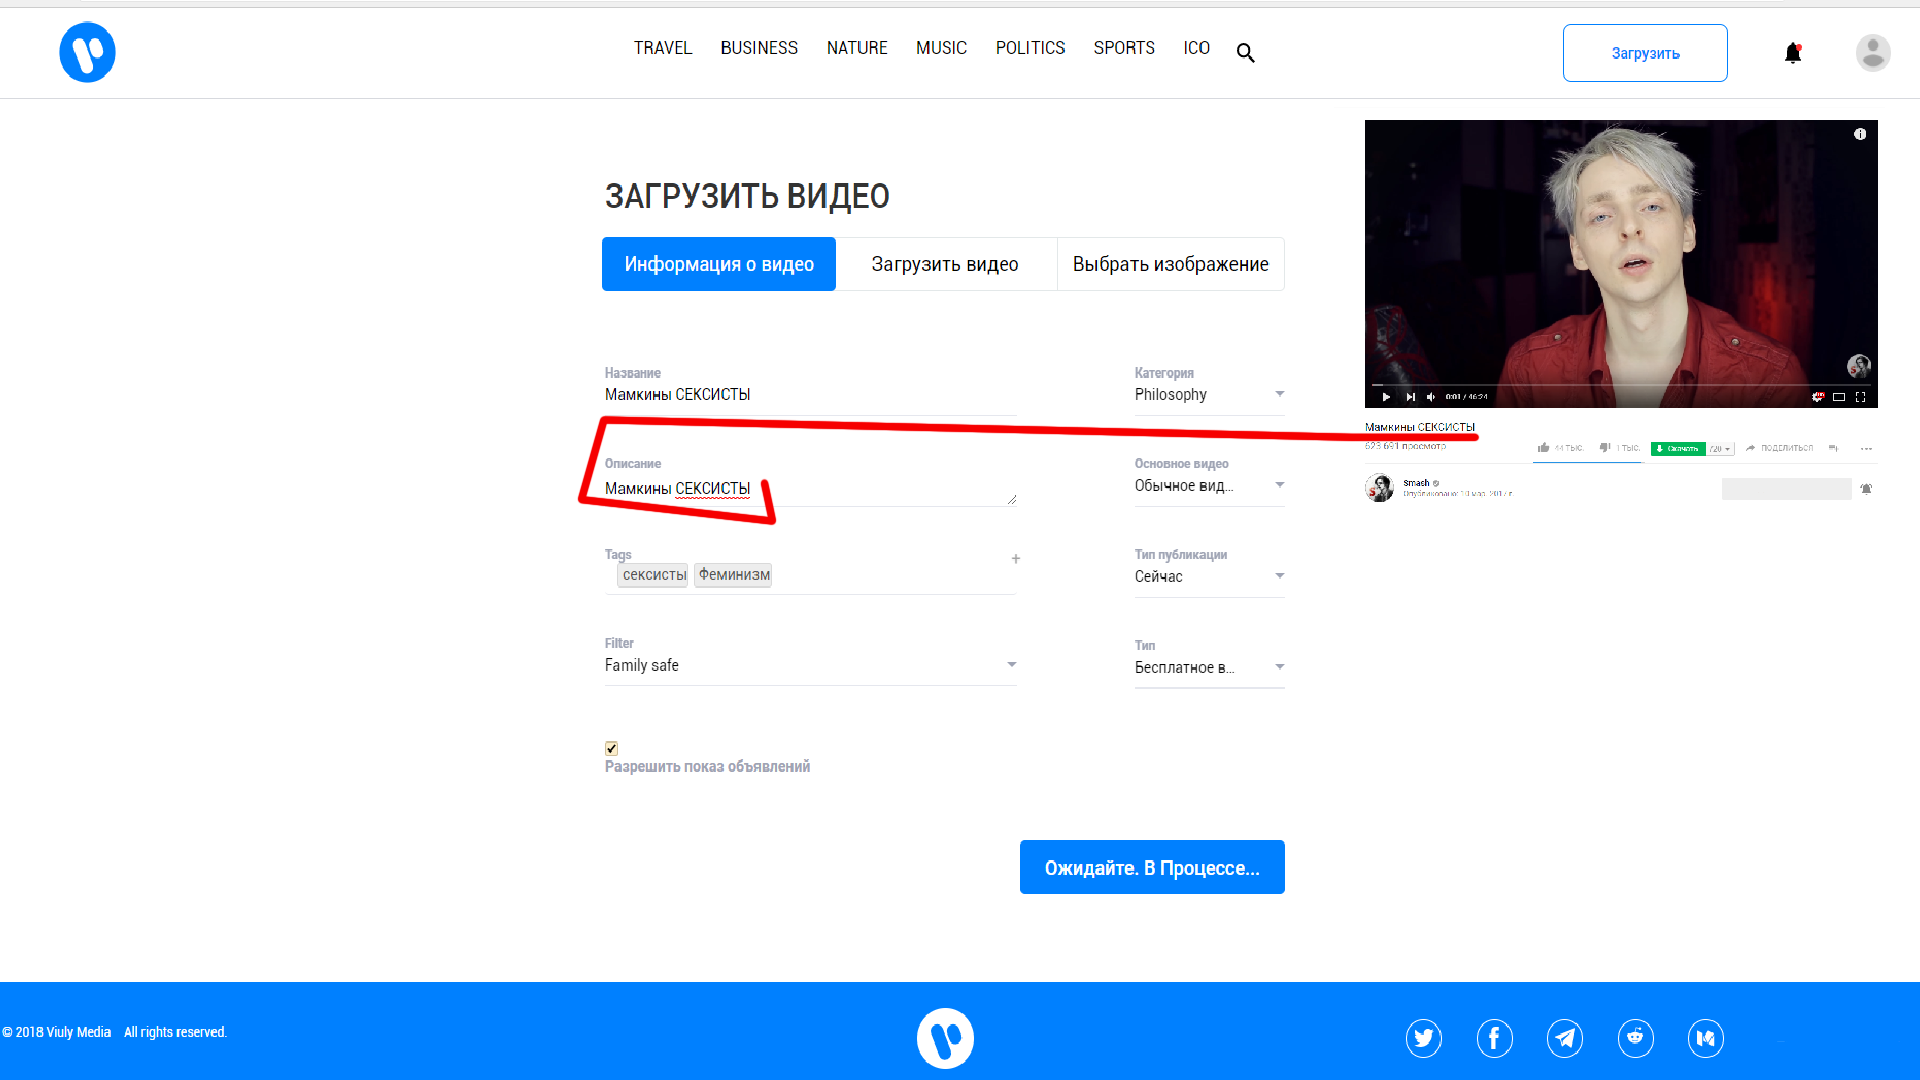The image size is (1920, 1080).
Task: Toggle 'Разрешить показ объявлений' checkbox
Action: coord(611,748)
